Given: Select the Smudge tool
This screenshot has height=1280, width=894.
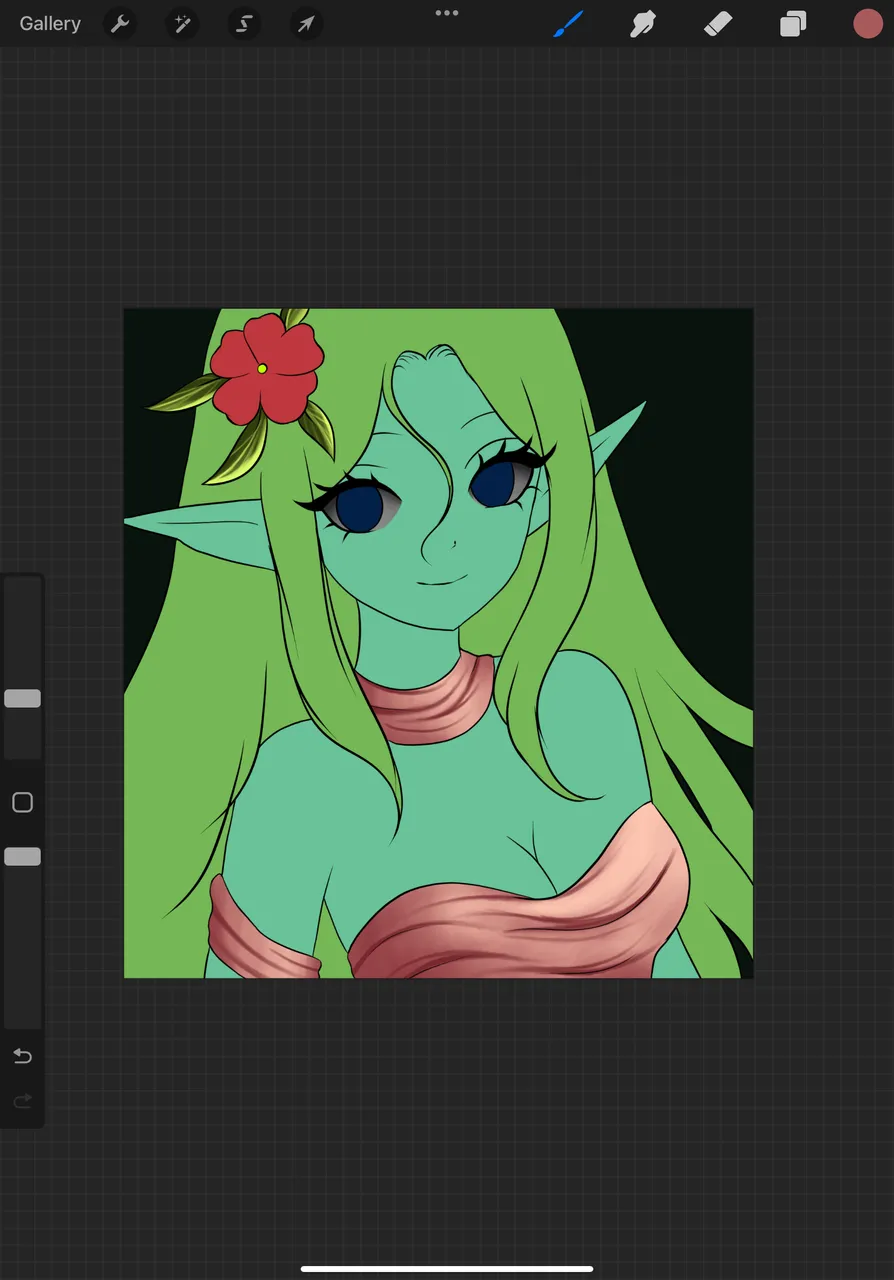Looking at the screenshot, I should click(x=643, y=24).
